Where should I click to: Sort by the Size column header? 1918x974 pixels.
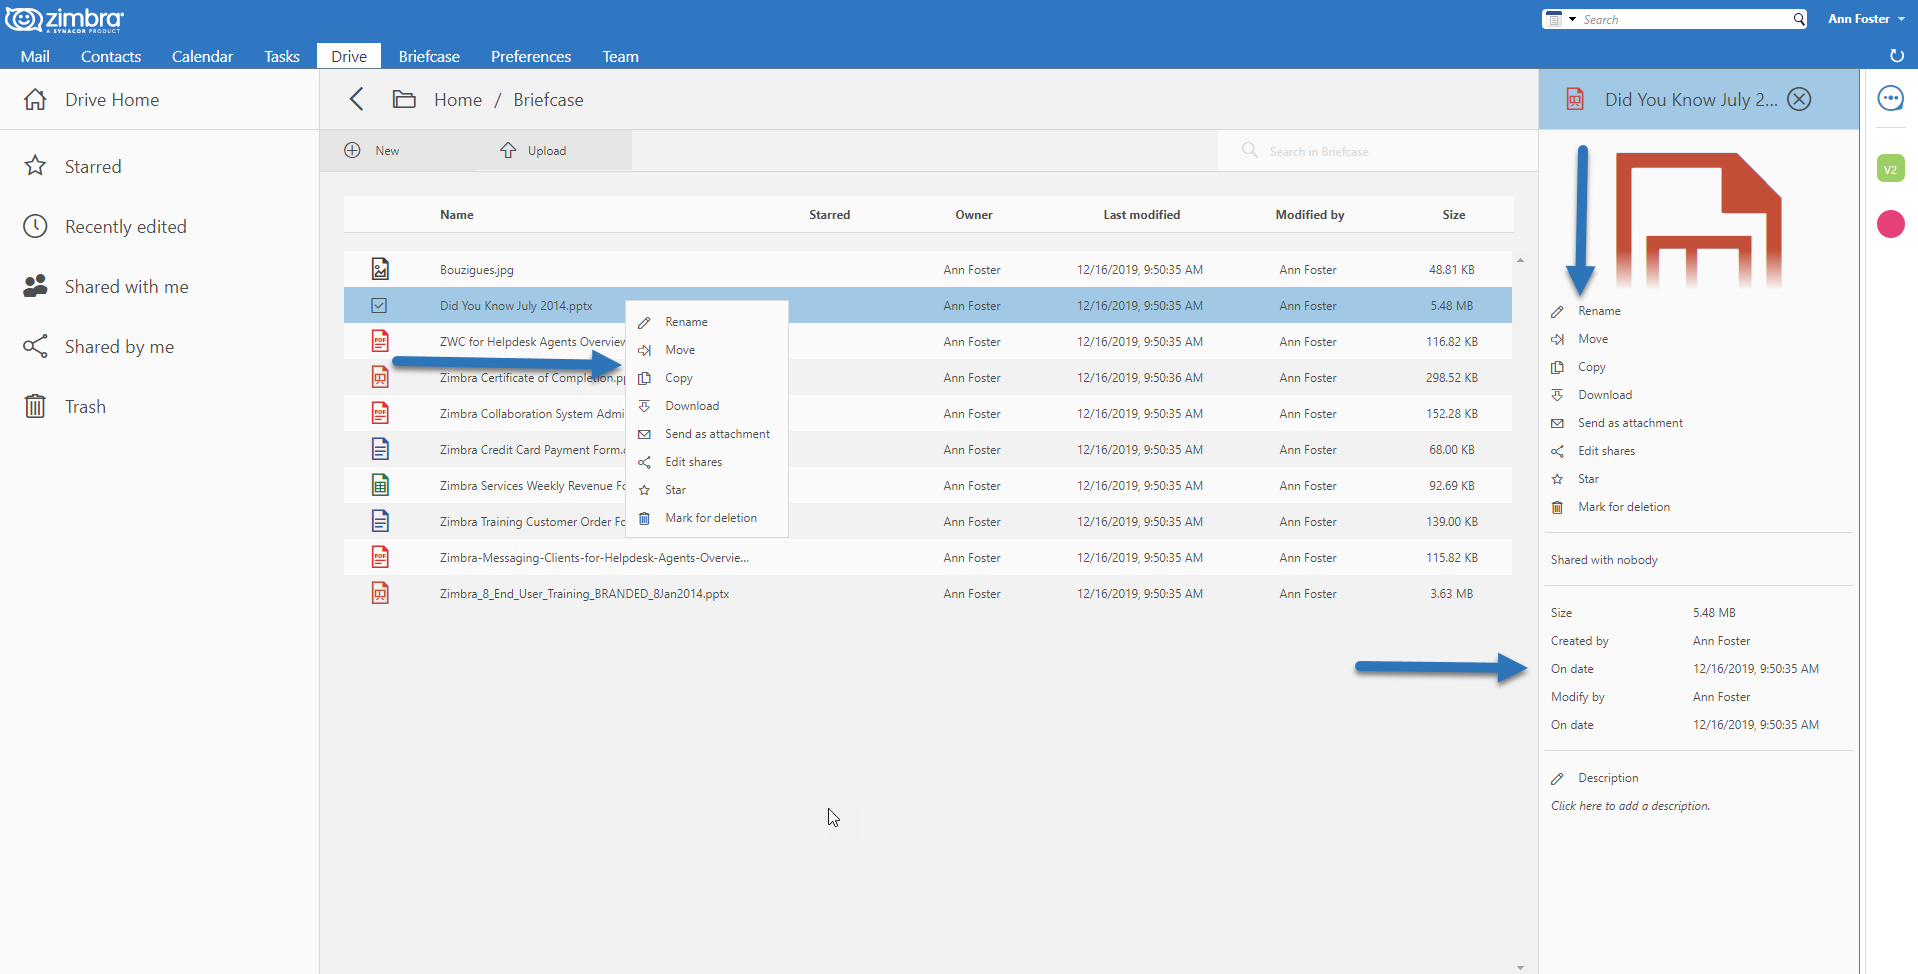click(x=1453, y=215)
